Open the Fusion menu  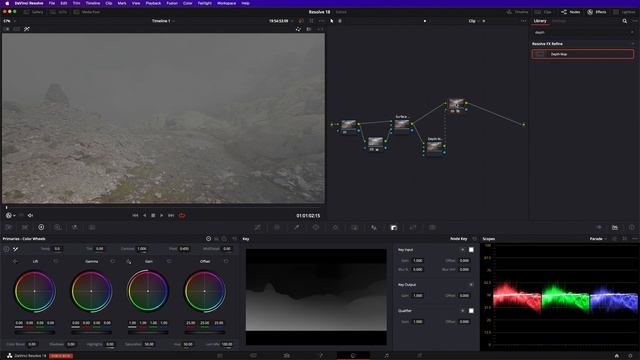click(172, 3)
